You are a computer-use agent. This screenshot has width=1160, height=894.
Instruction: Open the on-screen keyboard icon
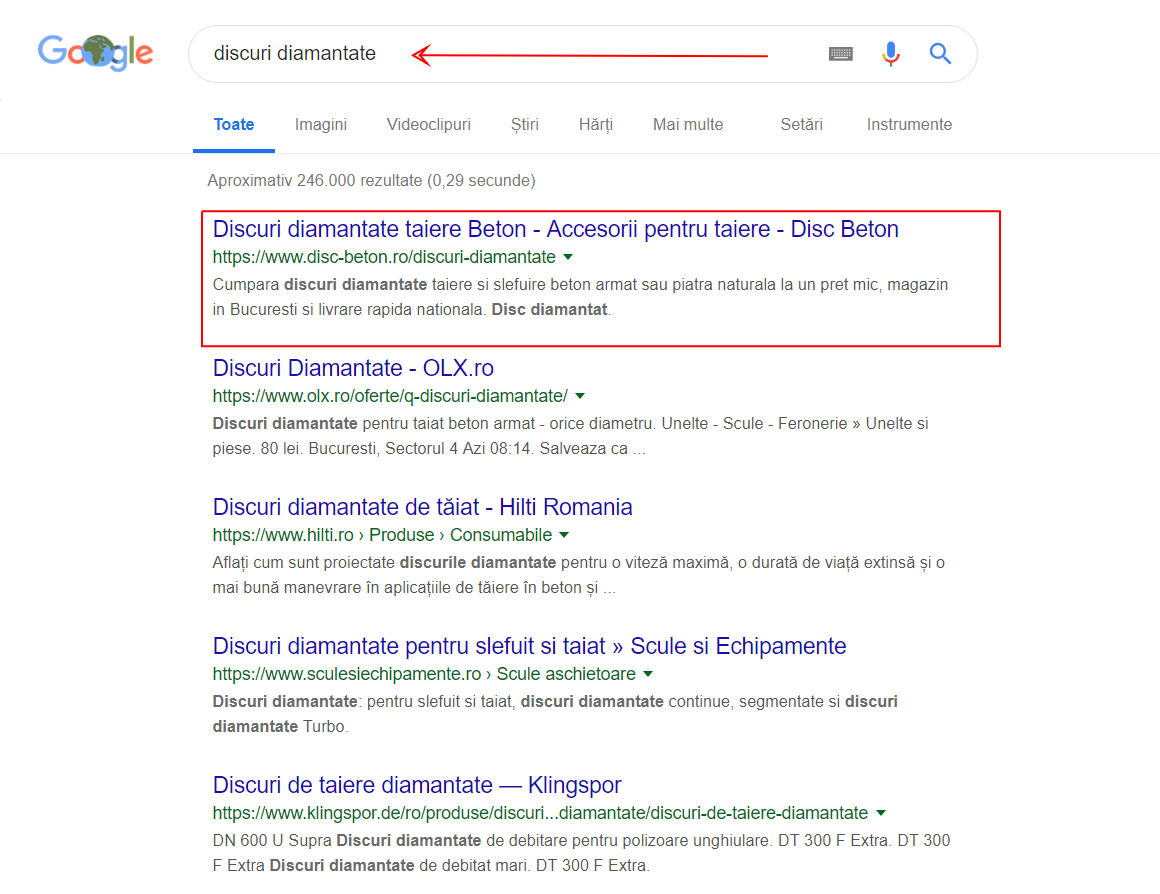(x=840, y=54)
